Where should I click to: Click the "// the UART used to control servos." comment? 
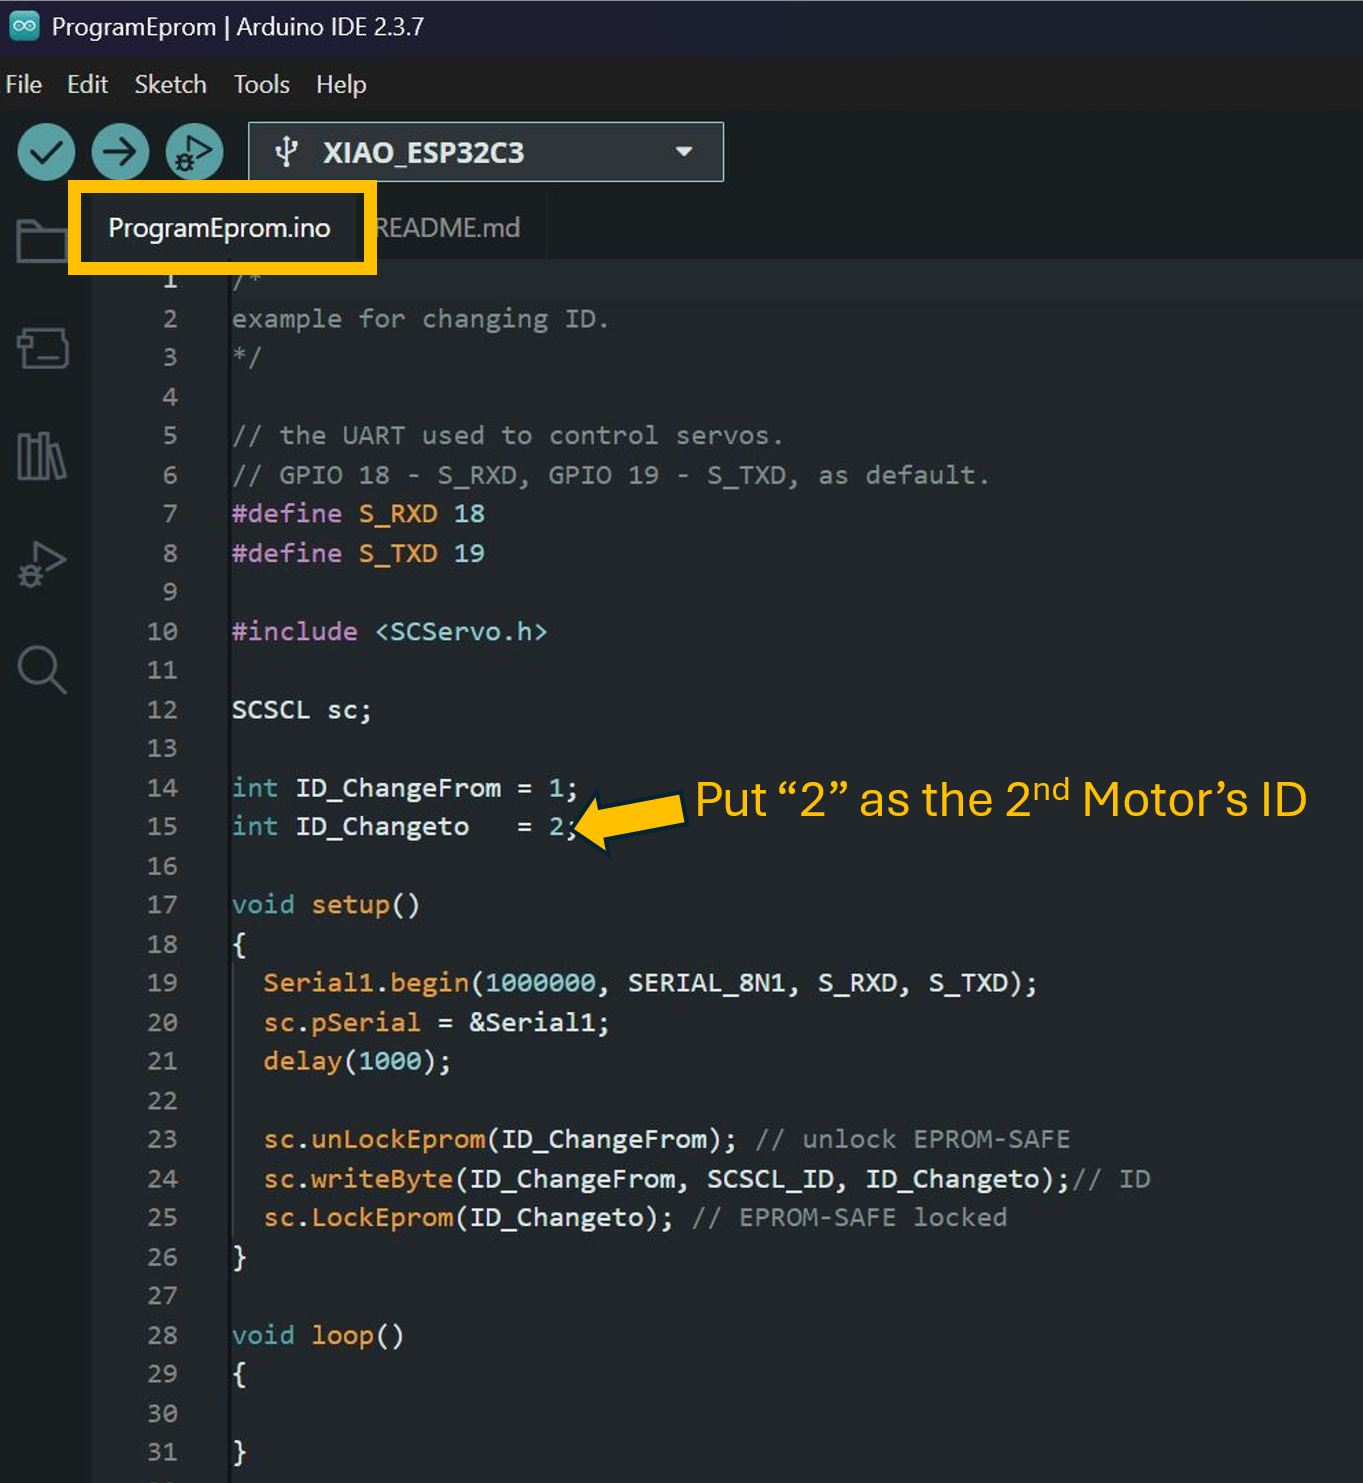pos(508,436)
